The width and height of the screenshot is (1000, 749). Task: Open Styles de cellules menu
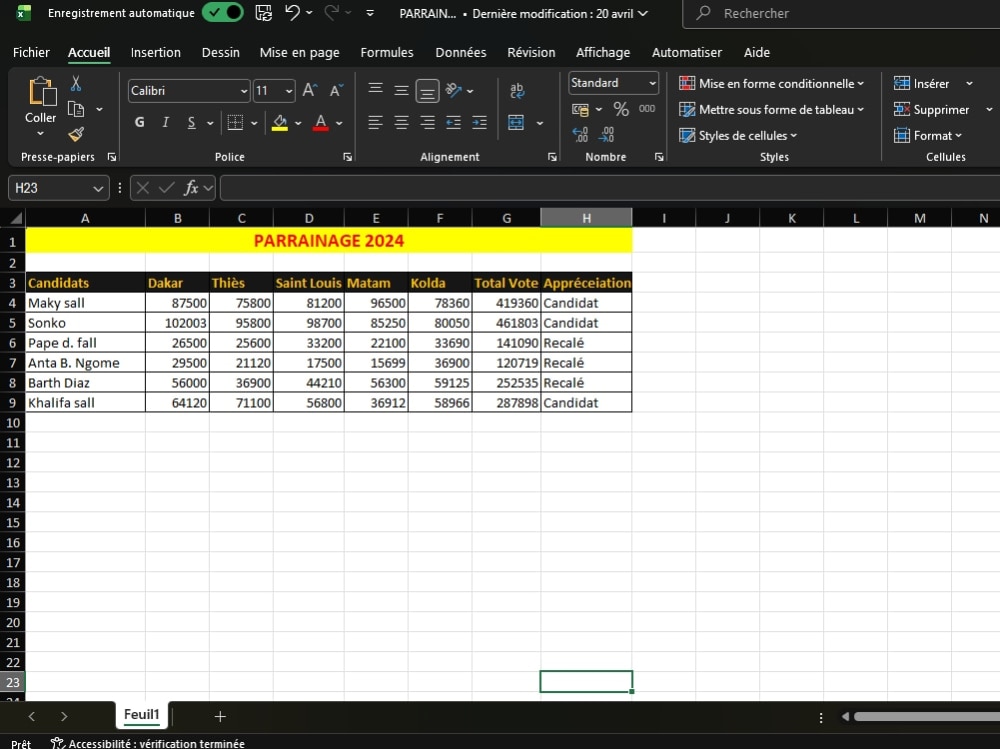738,135
